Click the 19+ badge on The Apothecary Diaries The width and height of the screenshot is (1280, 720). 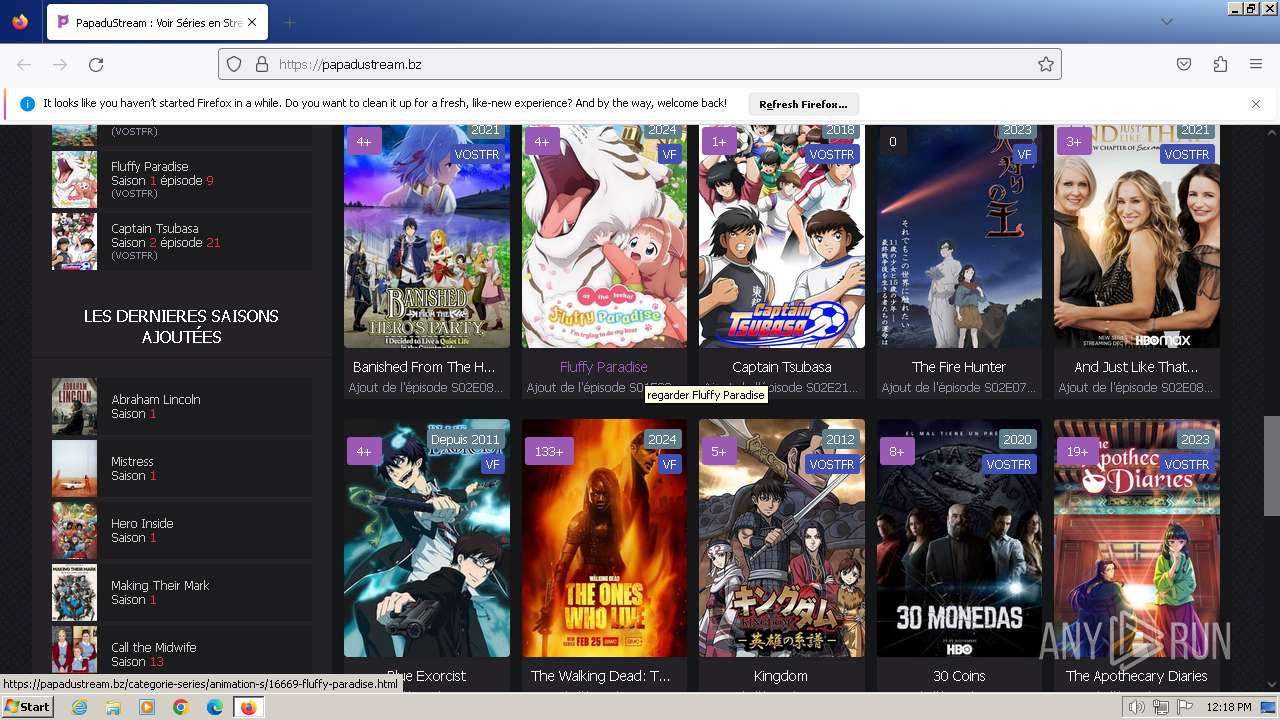[x=1077, y=451]
